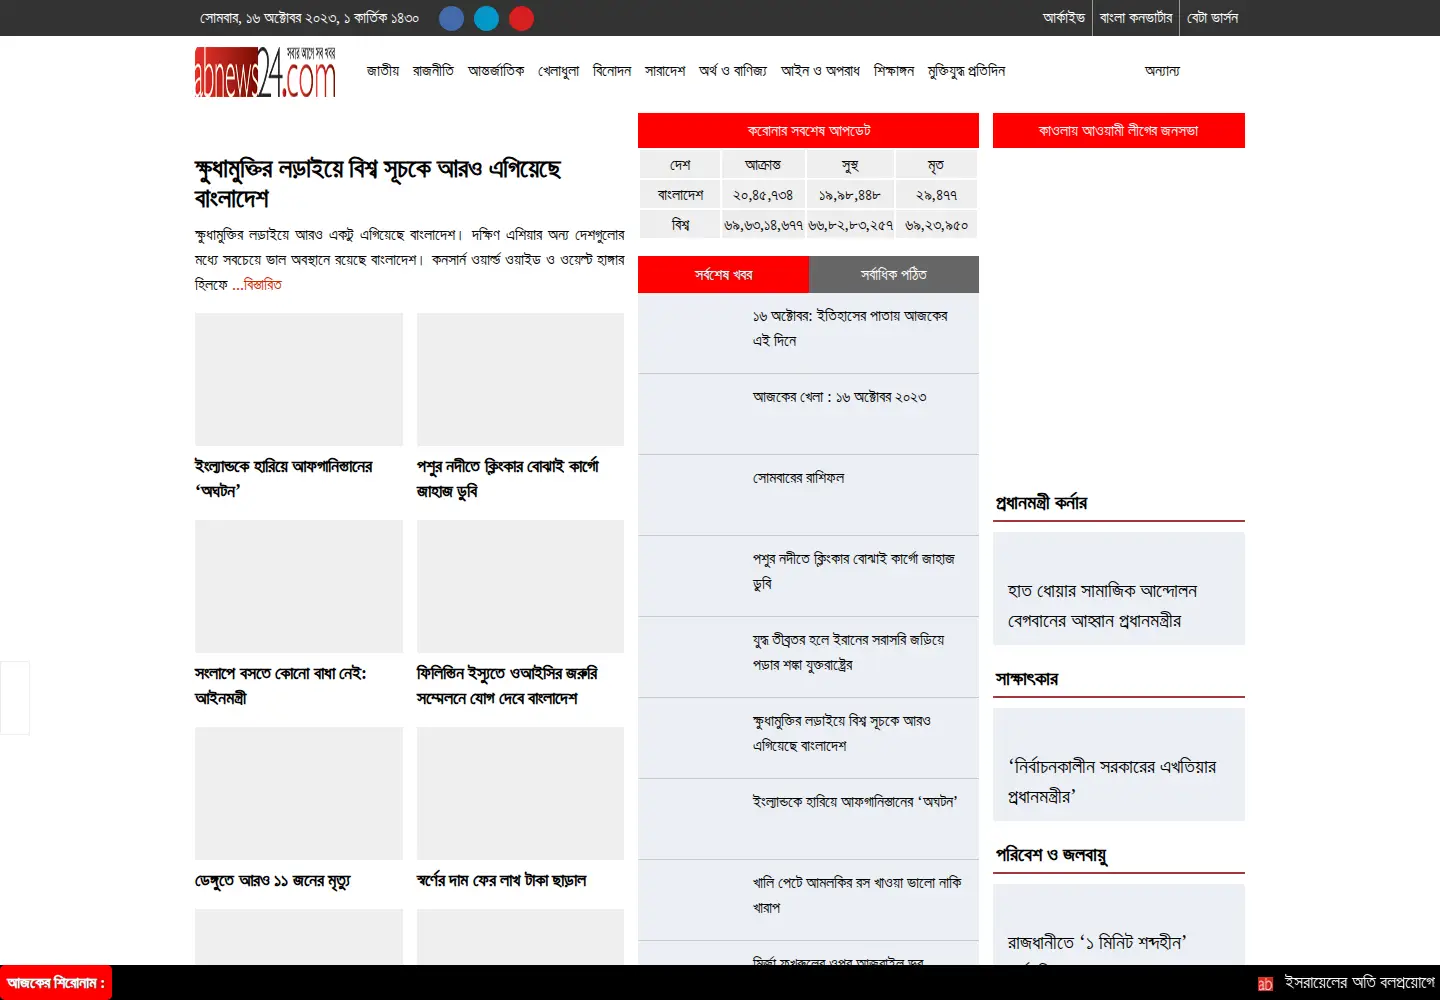Open the আর্কাইভ link in top bar
Screen dimensions: 1440x1000
[x=1063, y=18]
